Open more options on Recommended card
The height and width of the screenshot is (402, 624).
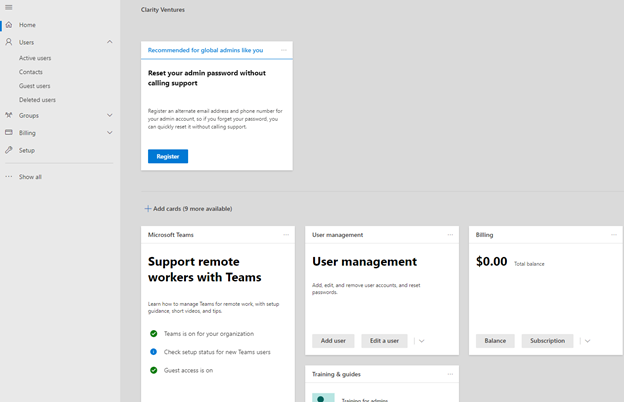[x=284, y=50]
